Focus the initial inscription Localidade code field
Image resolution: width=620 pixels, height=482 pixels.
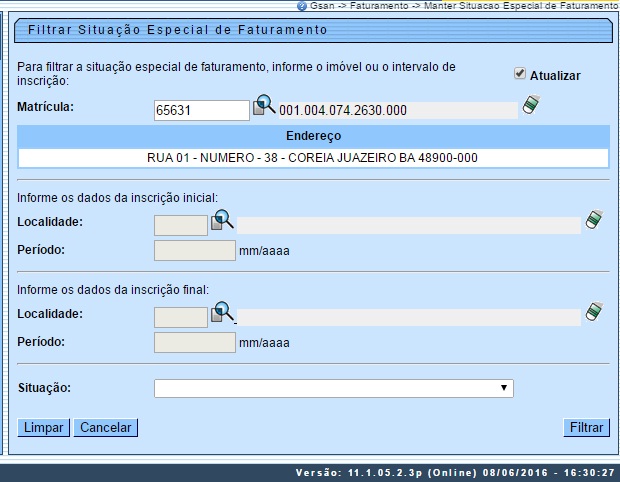pos(181,225)
